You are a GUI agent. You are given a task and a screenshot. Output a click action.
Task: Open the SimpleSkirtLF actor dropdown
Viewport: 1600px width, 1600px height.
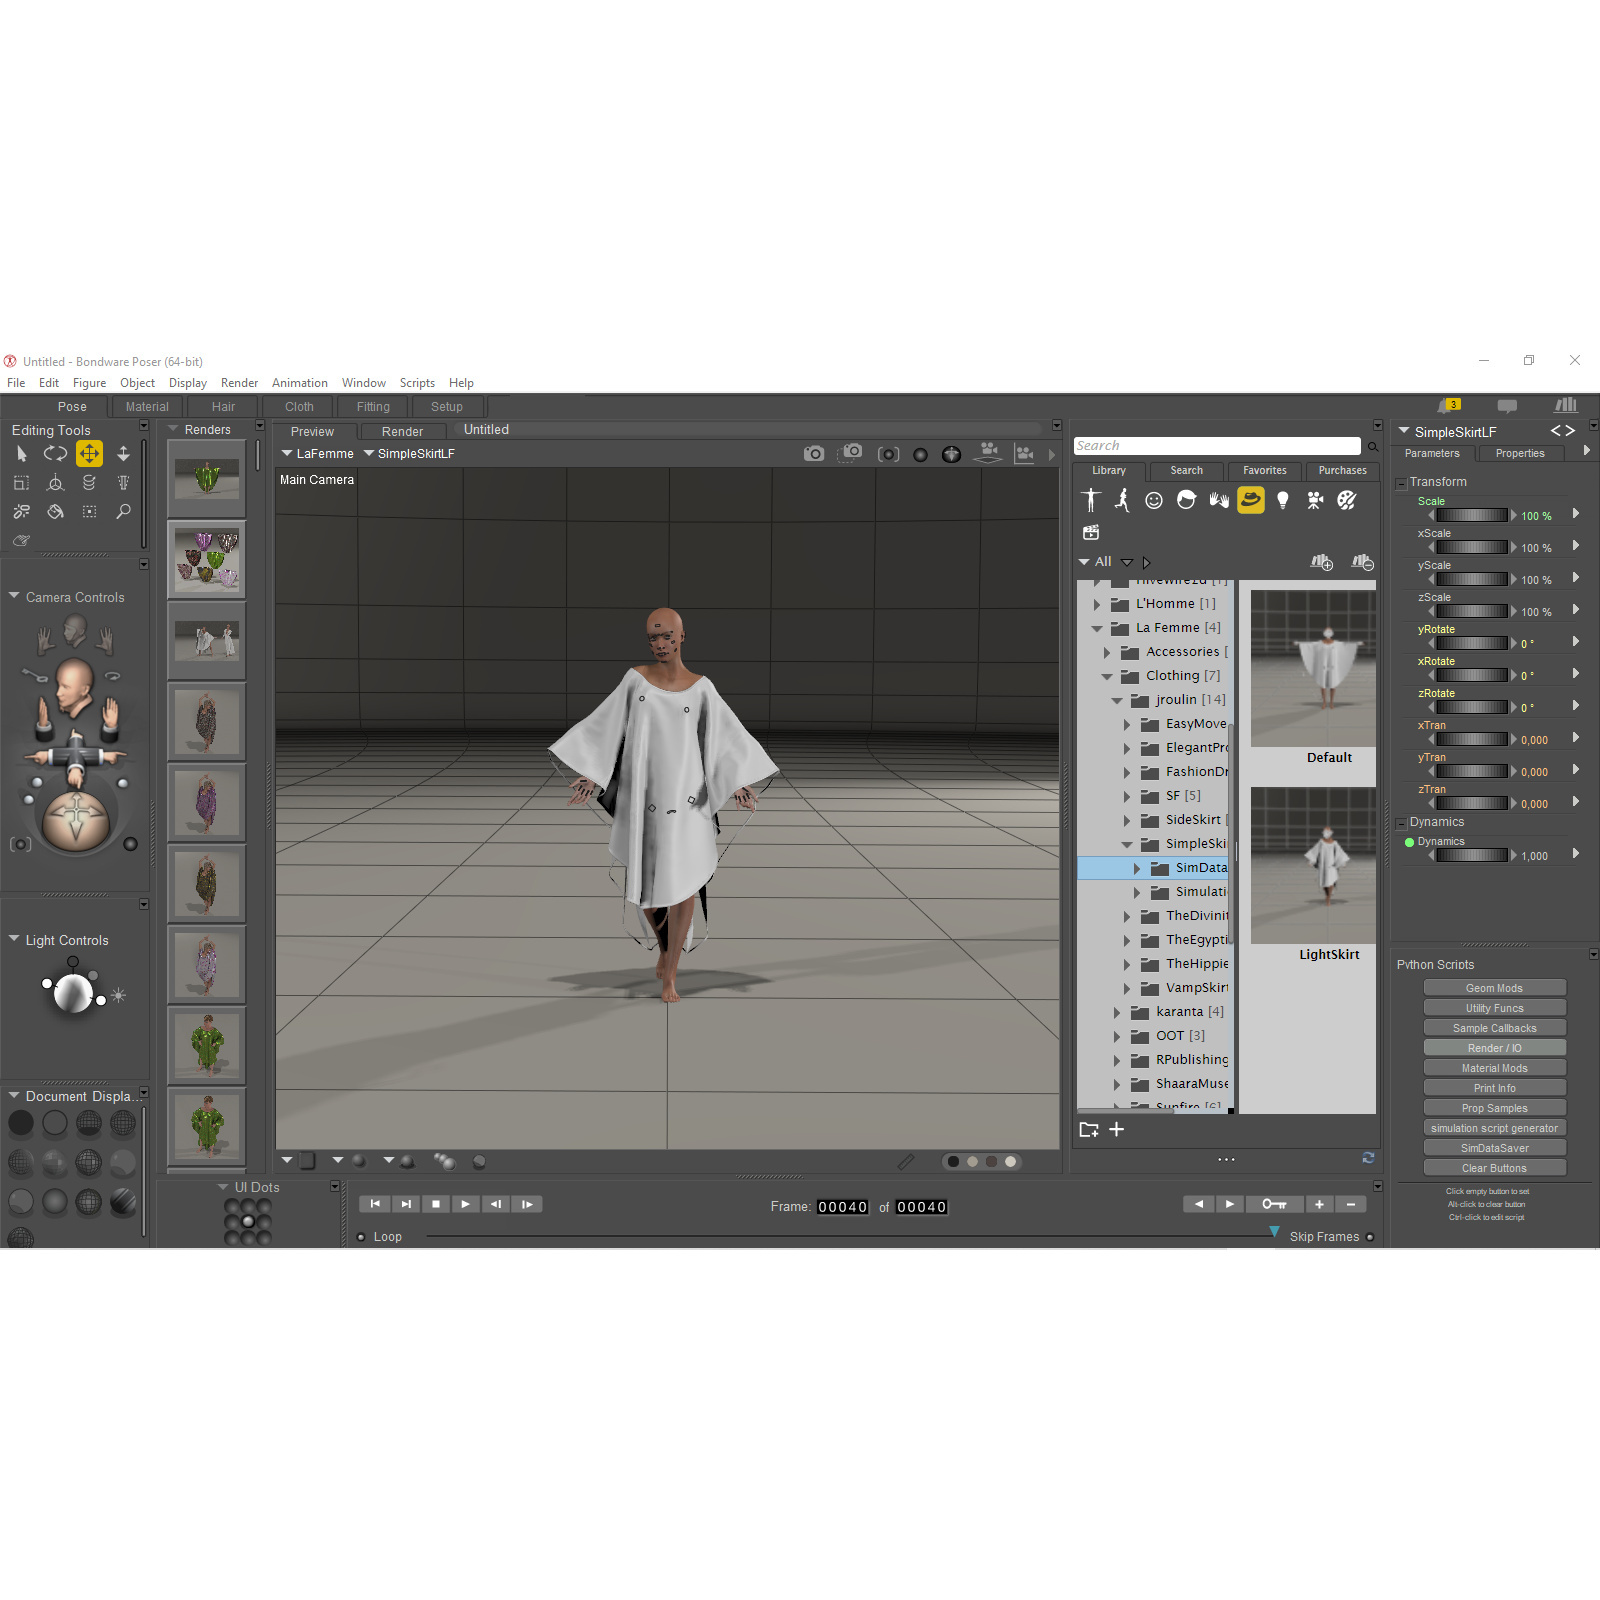point(409,454)
